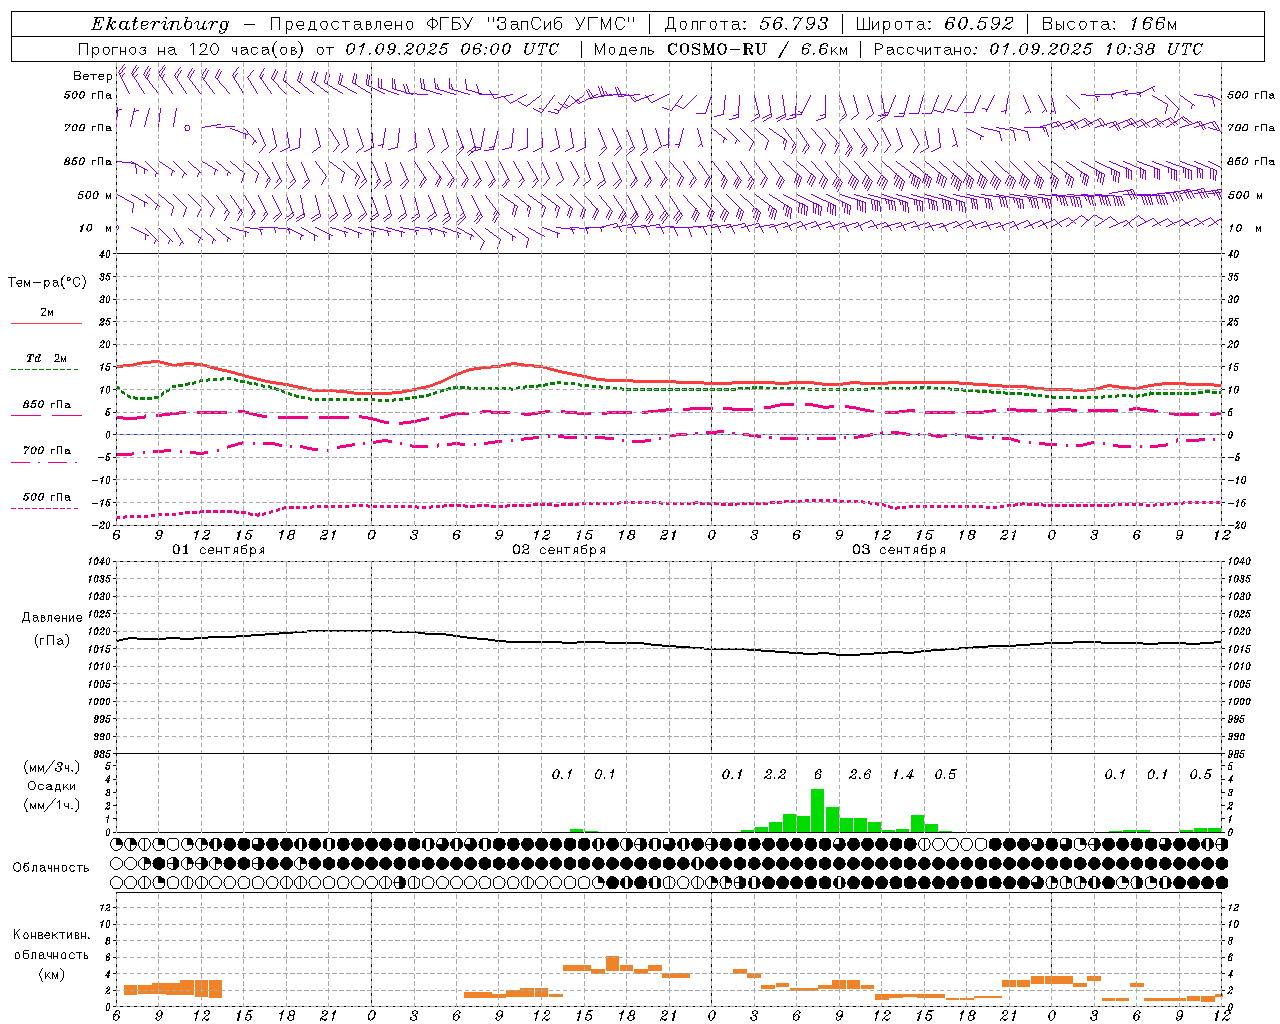The height and width of the screenshot is (1024, 1280).
Task: Click the 'Ветер' wind panel label
Action: [92, 76]
